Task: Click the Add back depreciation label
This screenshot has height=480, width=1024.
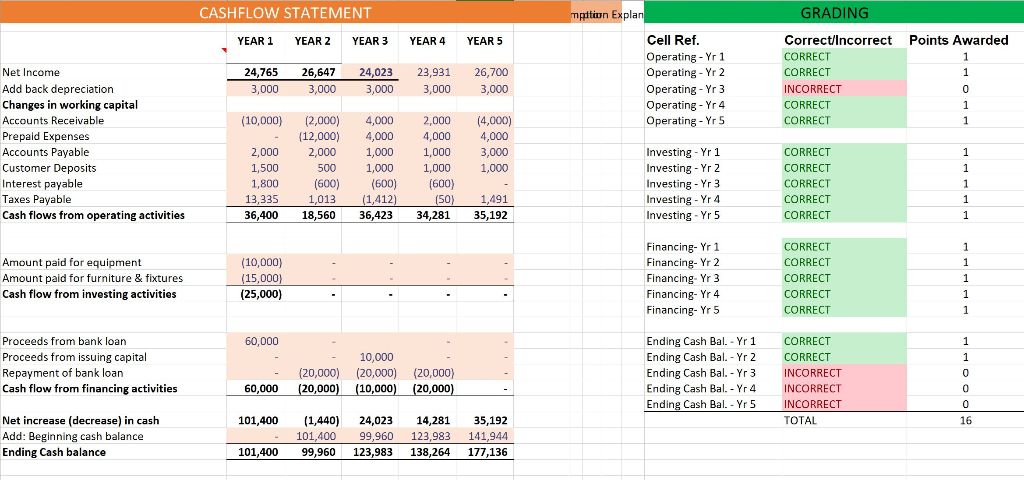Action: 58,89
